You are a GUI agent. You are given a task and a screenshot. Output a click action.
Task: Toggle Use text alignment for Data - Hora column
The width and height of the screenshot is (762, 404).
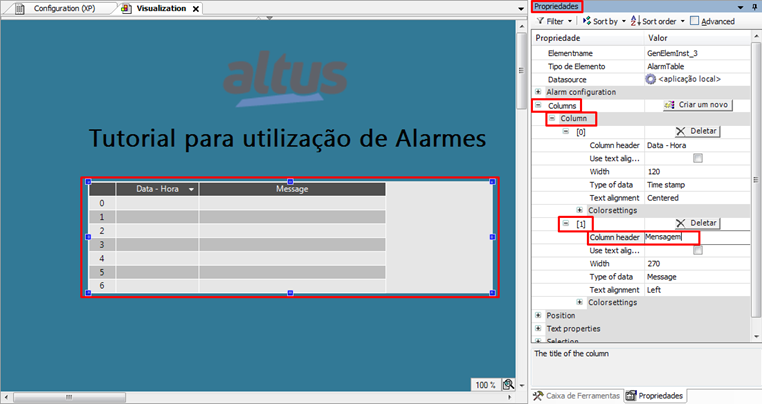[698, 158]
